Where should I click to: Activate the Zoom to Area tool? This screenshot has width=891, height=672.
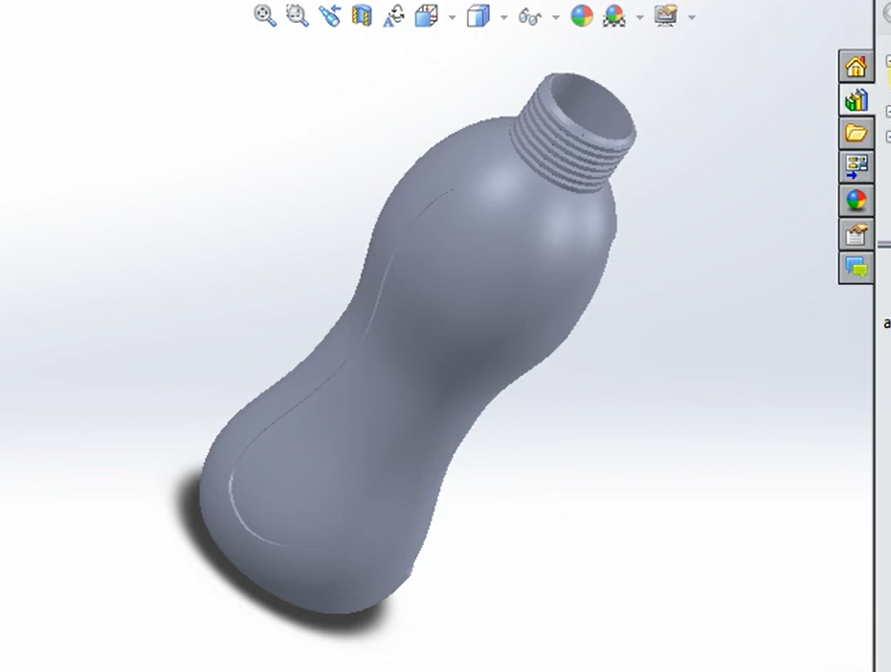(296, 16)
